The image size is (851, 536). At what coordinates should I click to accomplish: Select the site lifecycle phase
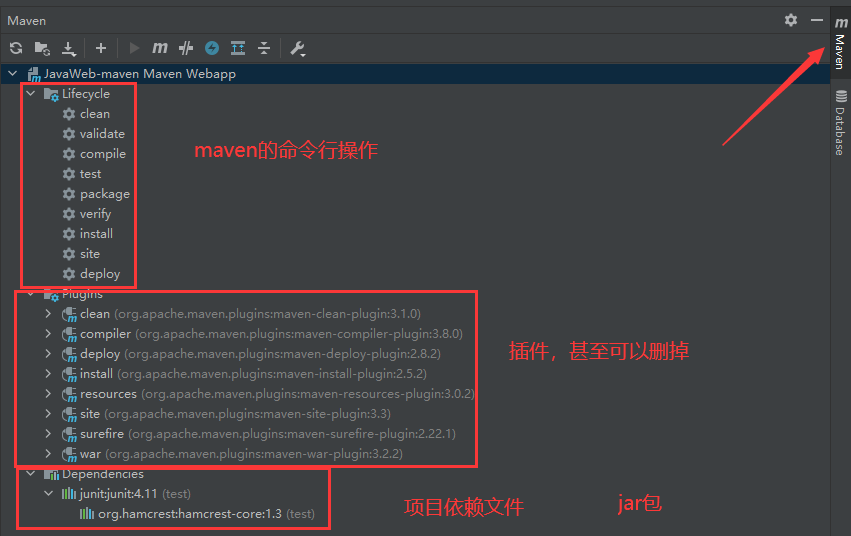pyautogui.click(x=90, y=254)
